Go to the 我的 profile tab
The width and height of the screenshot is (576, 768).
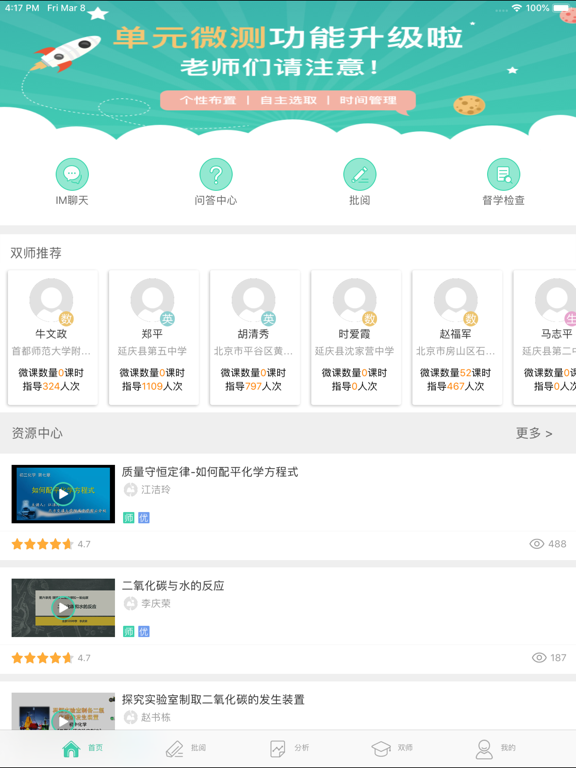pos(495,748)
